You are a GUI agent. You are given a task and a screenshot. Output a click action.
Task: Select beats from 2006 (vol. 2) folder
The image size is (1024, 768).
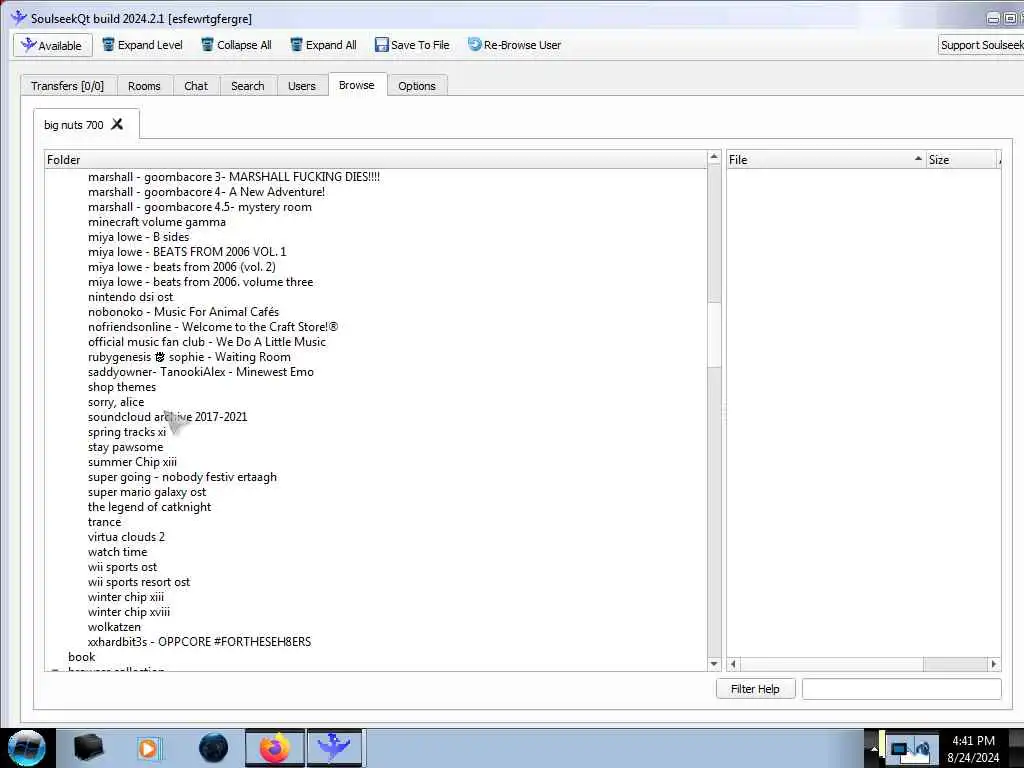[182, 267]
